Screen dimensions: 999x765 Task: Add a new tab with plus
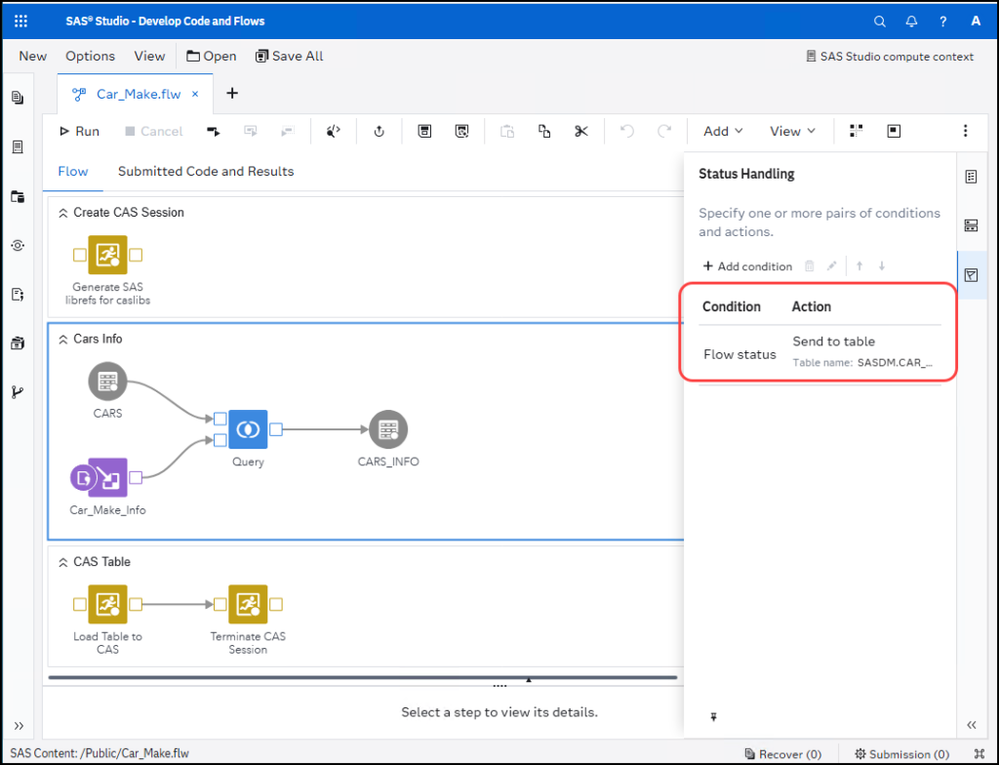point(232,94)
